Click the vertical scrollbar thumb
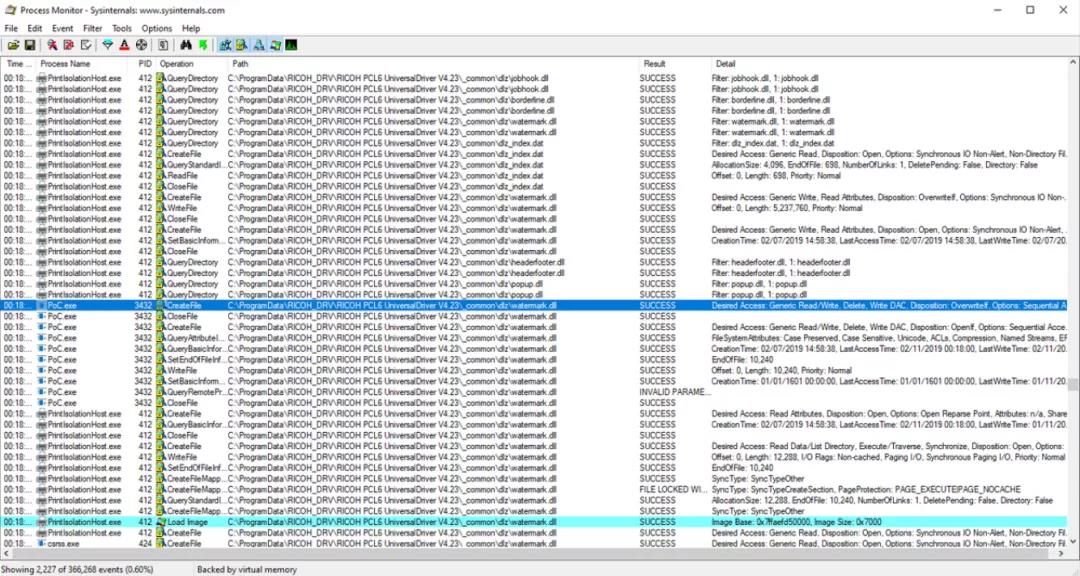Viewport: 1080px width, 576px height. [x=1074, y=383]
